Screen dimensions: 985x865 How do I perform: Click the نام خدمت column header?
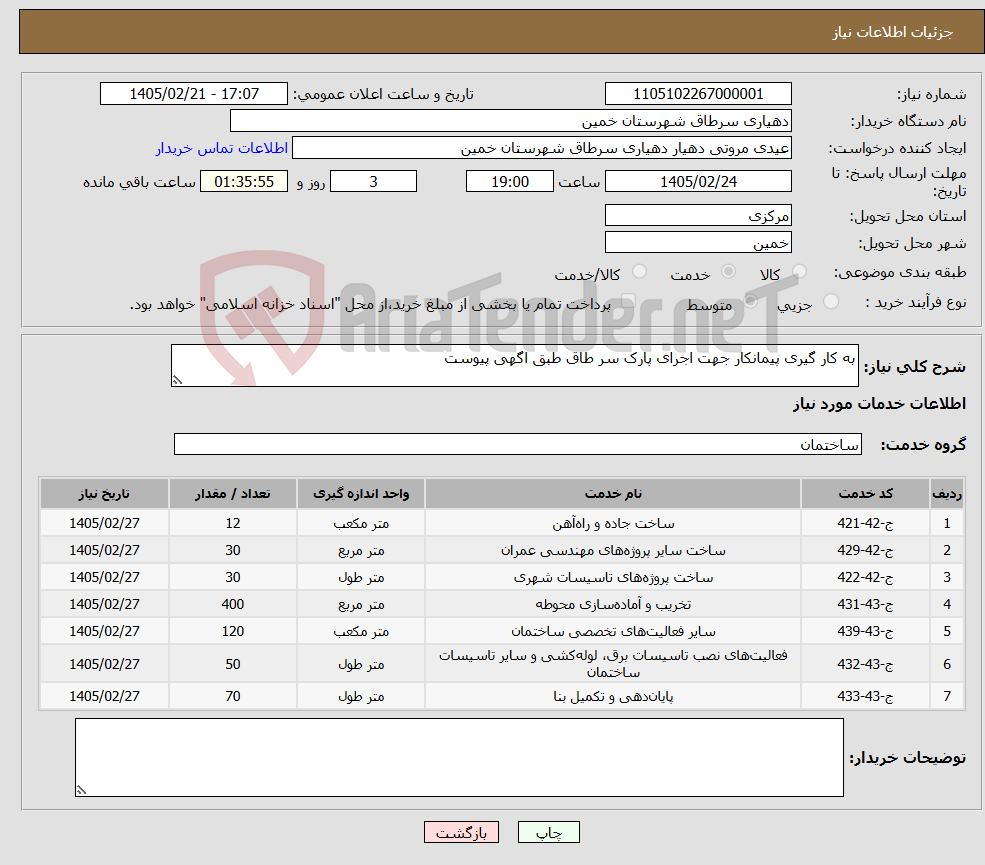coord(613,494)
